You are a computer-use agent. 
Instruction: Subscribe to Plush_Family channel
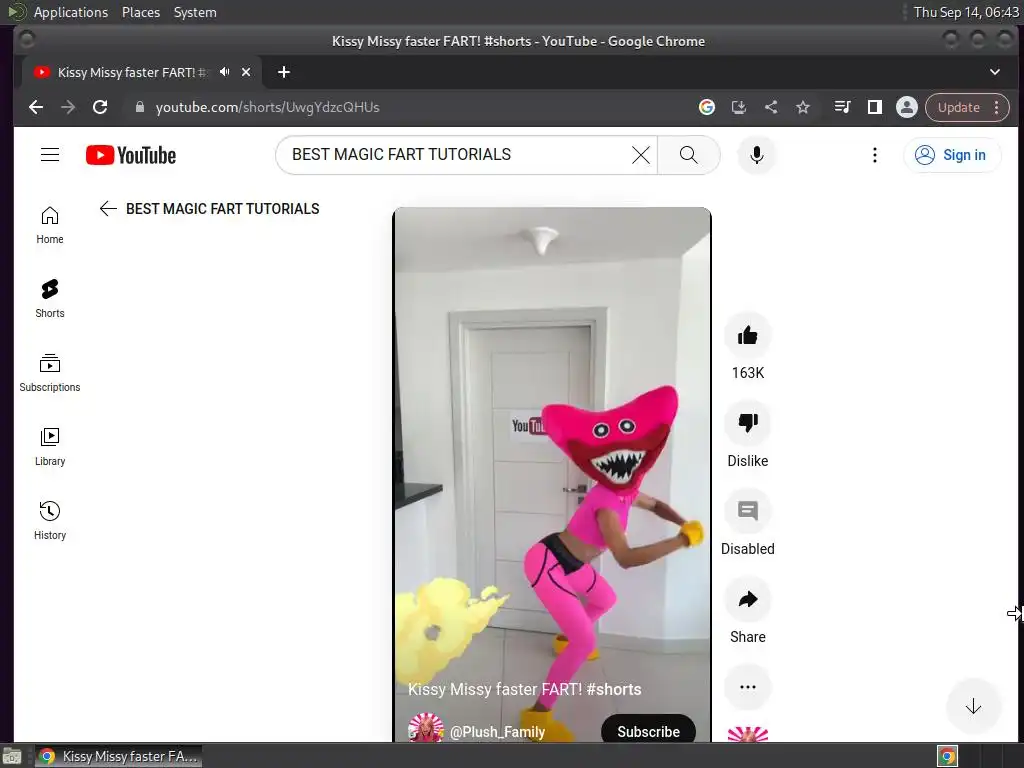(648, 731)
